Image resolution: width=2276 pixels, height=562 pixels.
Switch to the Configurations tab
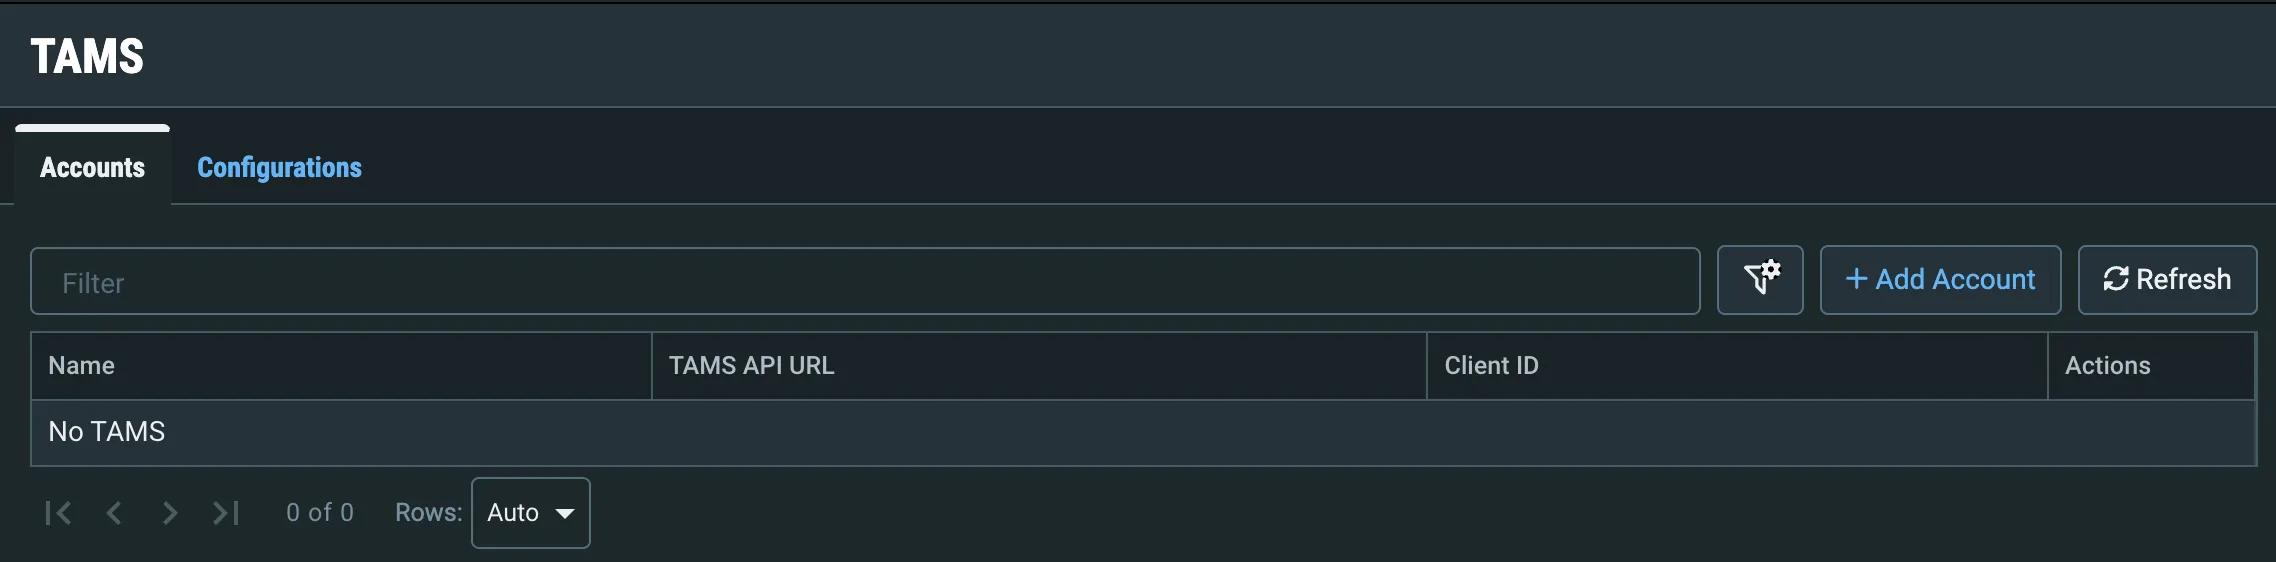coord(279,167)
